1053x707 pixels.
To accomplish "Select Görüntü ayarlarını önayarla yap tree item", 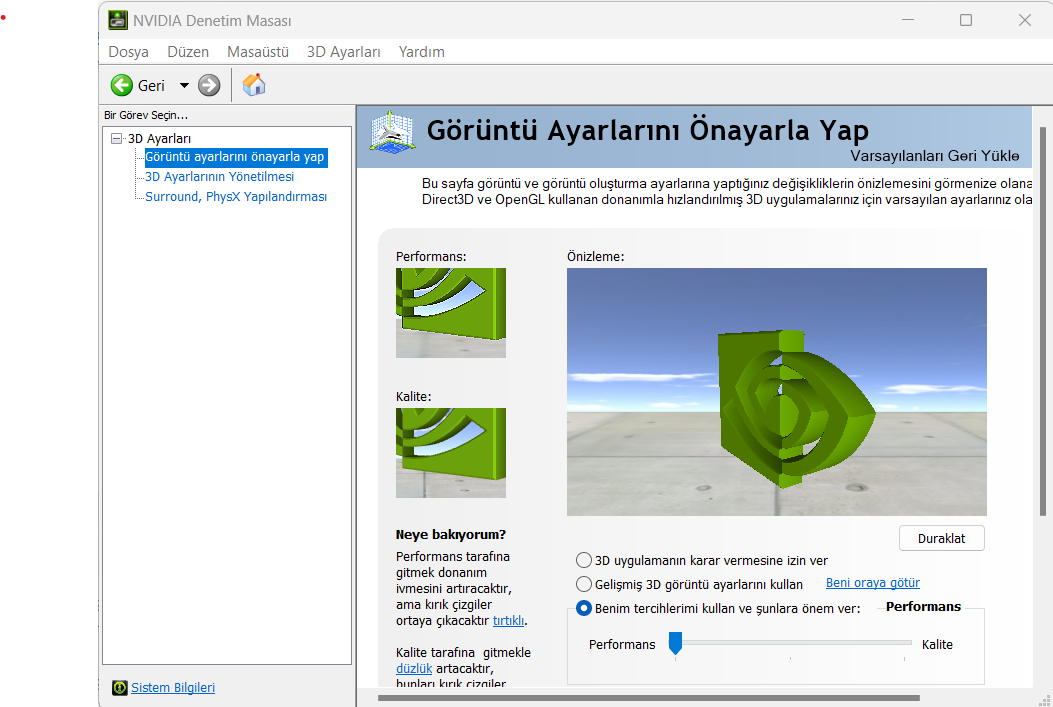I will point(236,157).
